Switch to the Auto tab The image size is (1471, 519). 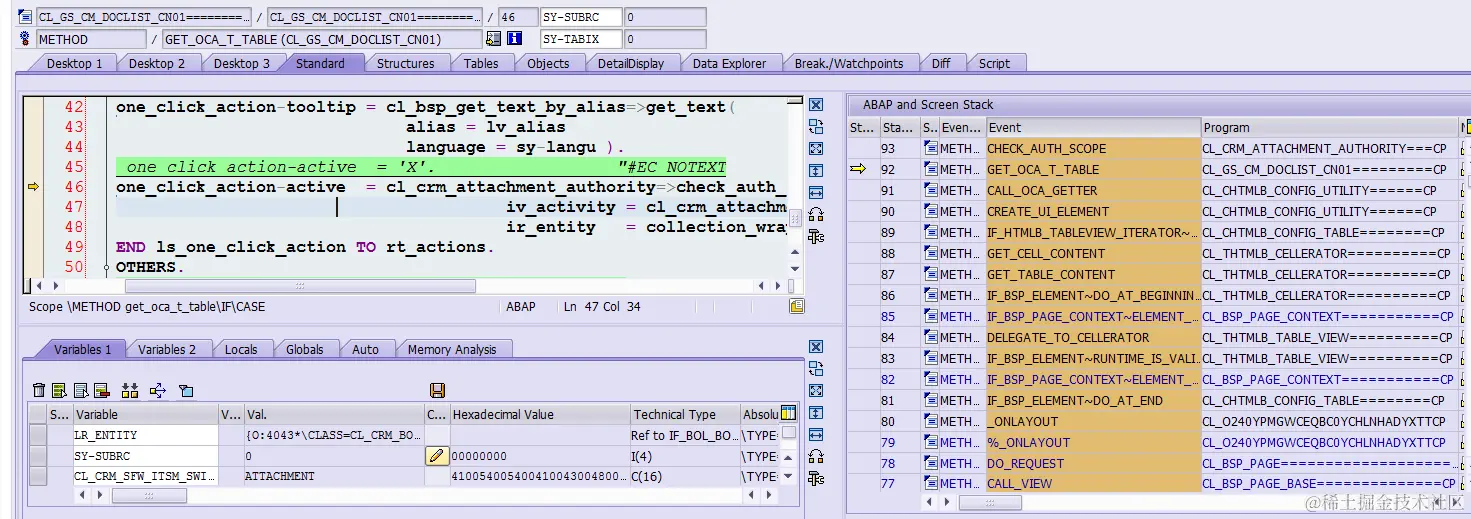(x=365, y=349)
